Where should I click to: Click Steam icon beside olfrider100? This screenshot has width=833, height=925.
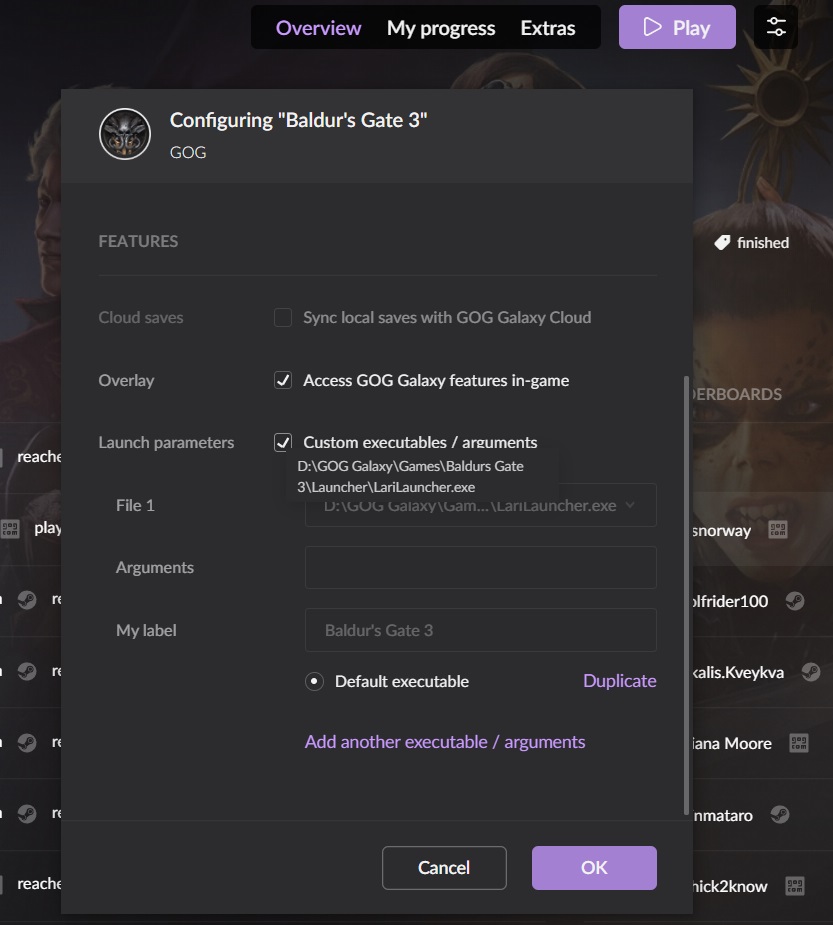(795, 601)
